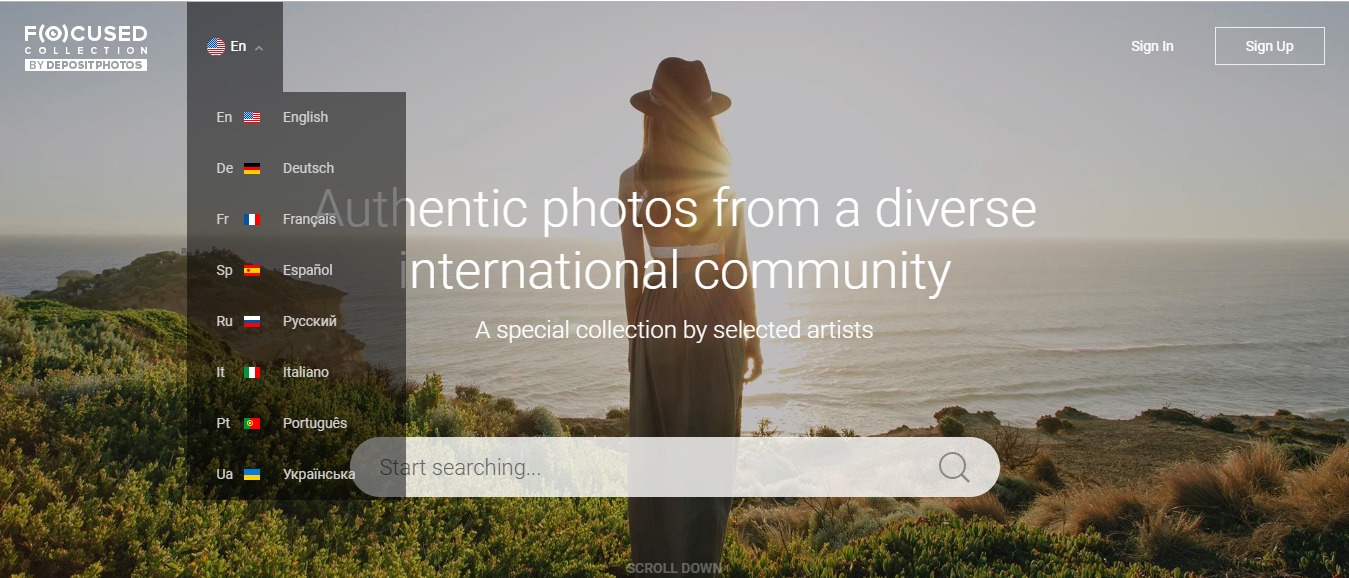Click the Spanish flag icon
The height and width of the screenshot is (578, 1349).
[252, 270]
